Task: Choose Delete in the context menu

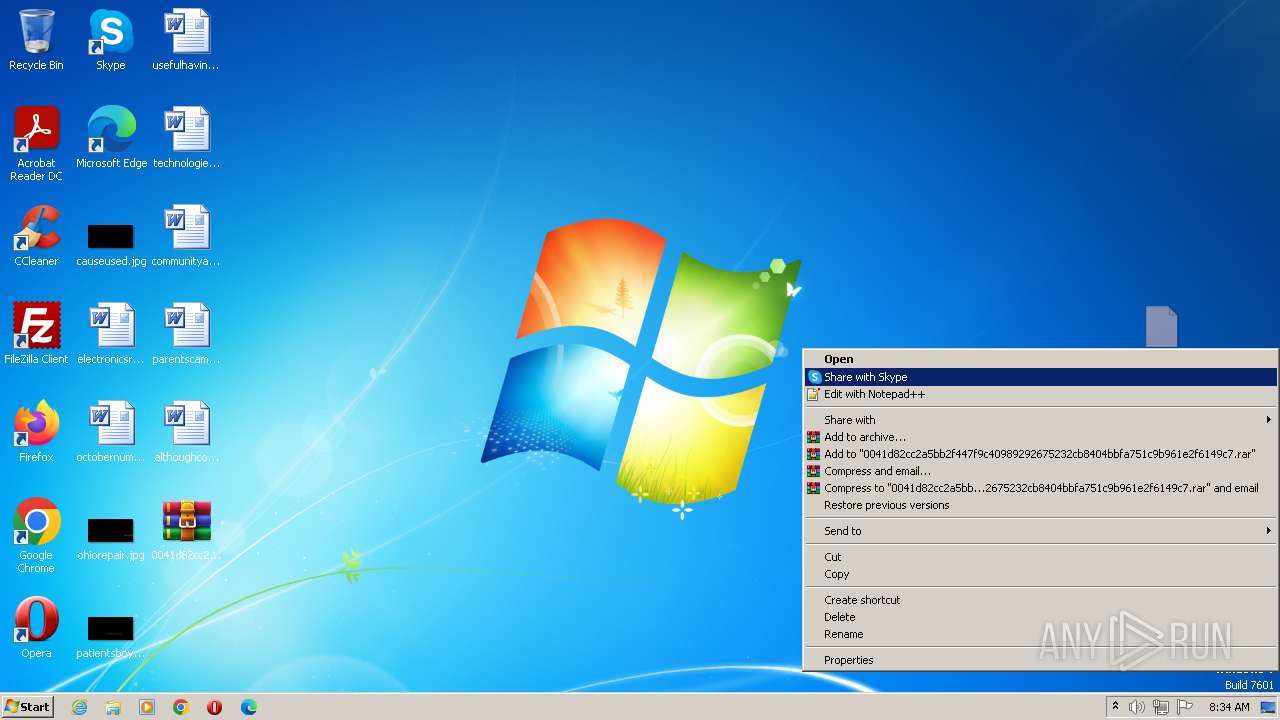Action: click(1040, 617)
